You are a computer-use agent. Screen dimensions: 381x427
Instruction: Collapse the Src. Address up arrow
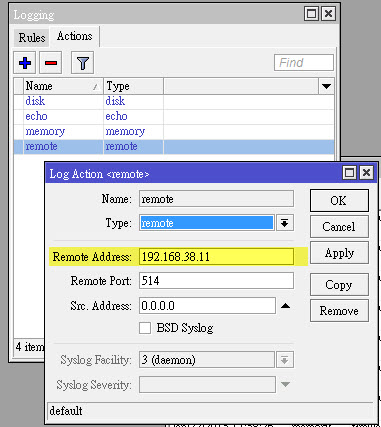click(285, 306)
